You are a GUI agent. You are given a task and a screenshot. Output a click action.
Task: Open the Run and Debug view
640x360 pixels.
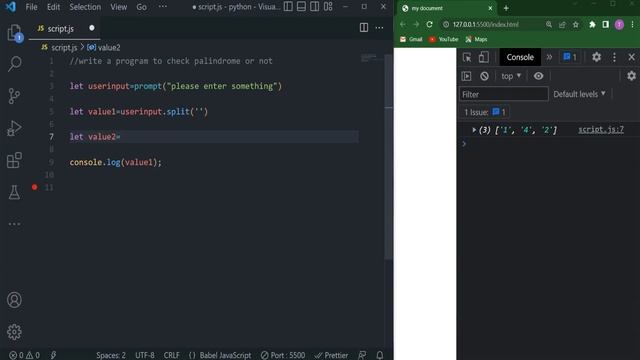click(14, 128)
